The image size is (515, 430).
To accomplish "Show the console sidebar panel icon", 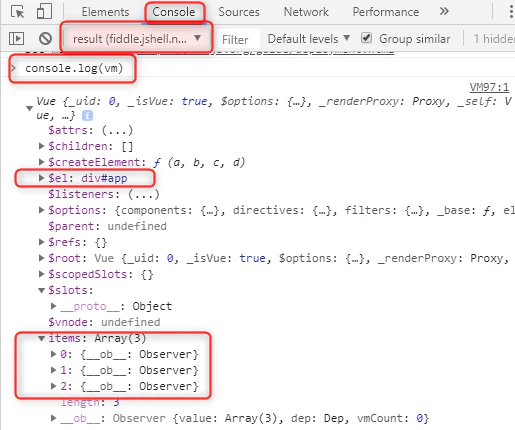I will [16, 39].
